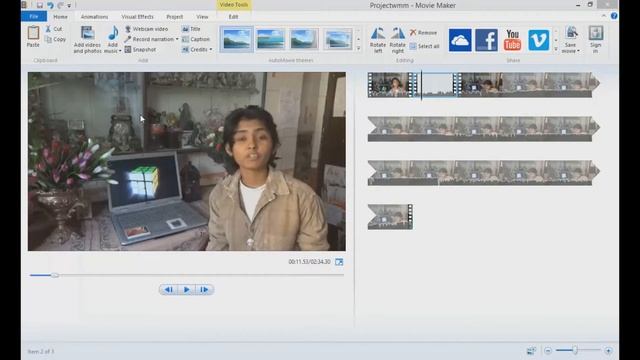640x360 pixels.
Task: Publish the movie to YouTube
Action: coord(512,40)
